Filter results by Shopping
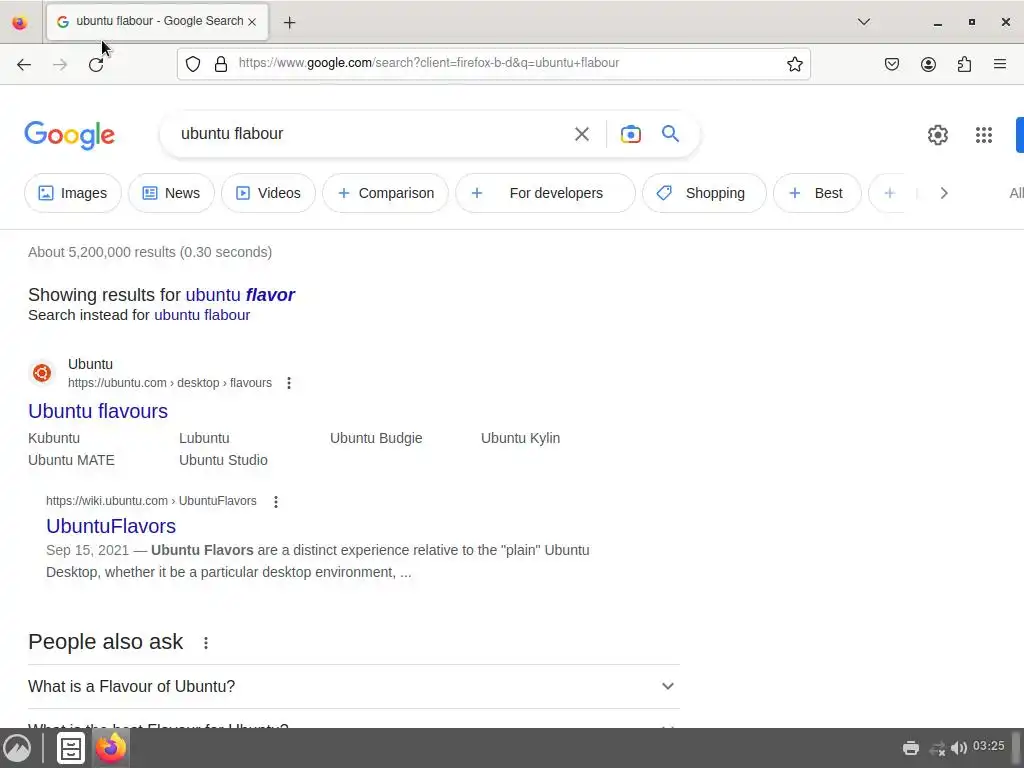Screen dimensions: 1024x768 point(704,193)
